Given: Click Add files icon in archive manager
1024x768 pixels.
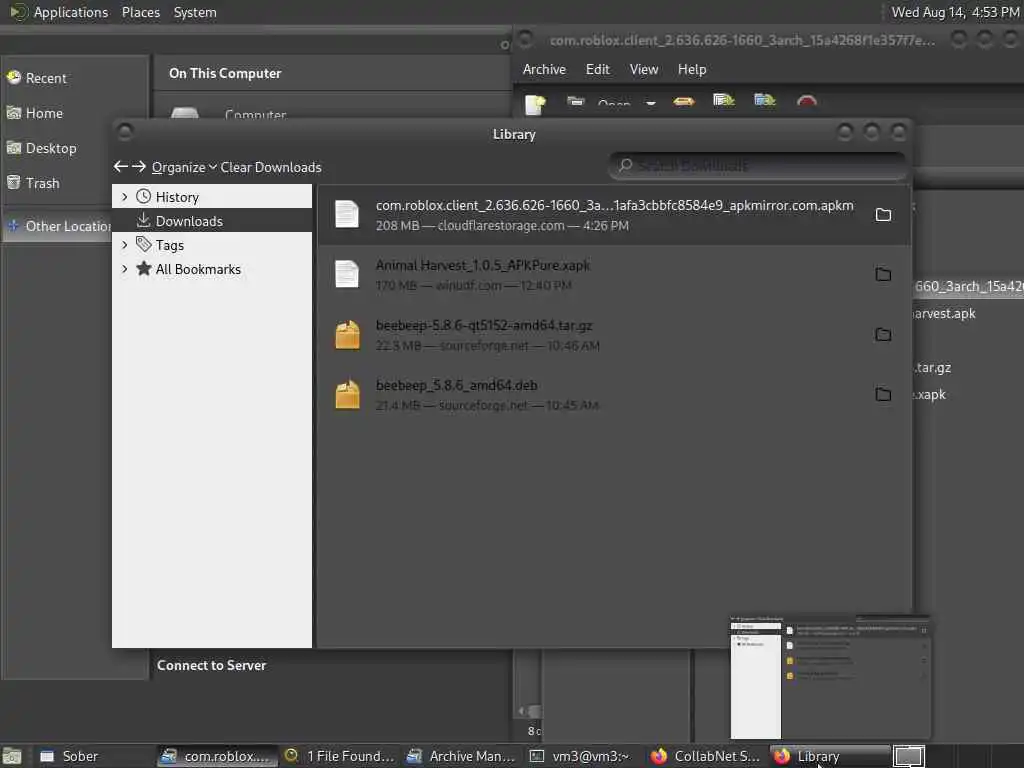Looking at the screenshot, I should [x=724, y=101].
